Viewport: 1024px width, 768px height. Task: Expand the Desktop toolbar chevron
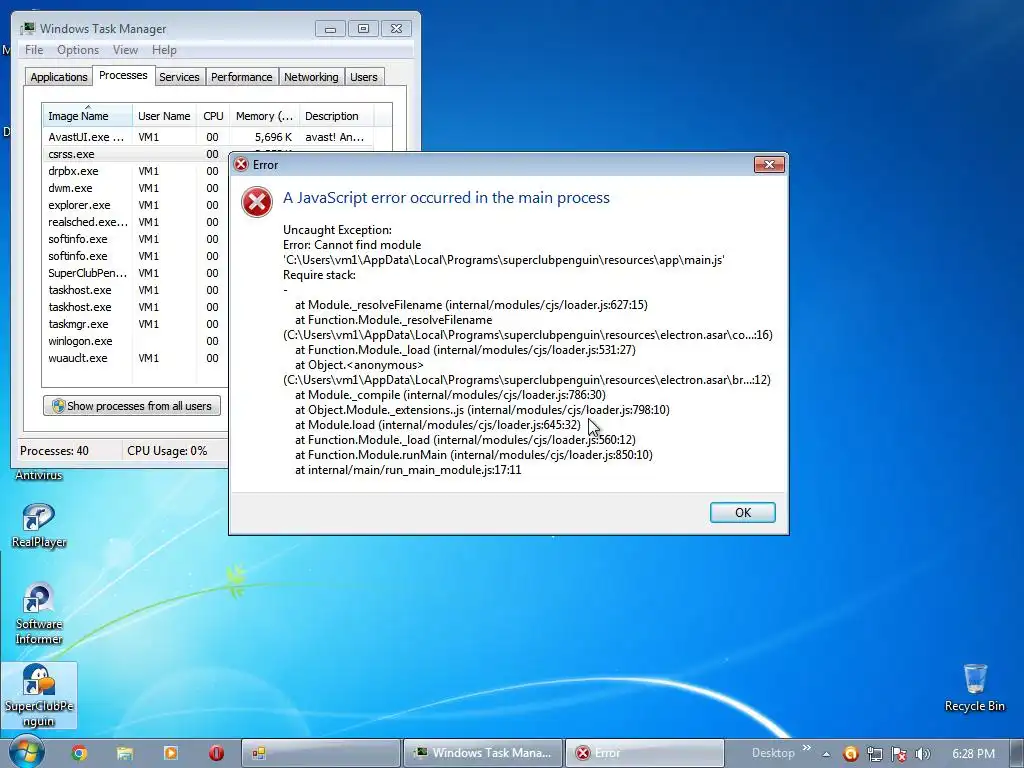pyautogui.click(x=807, y=748)
